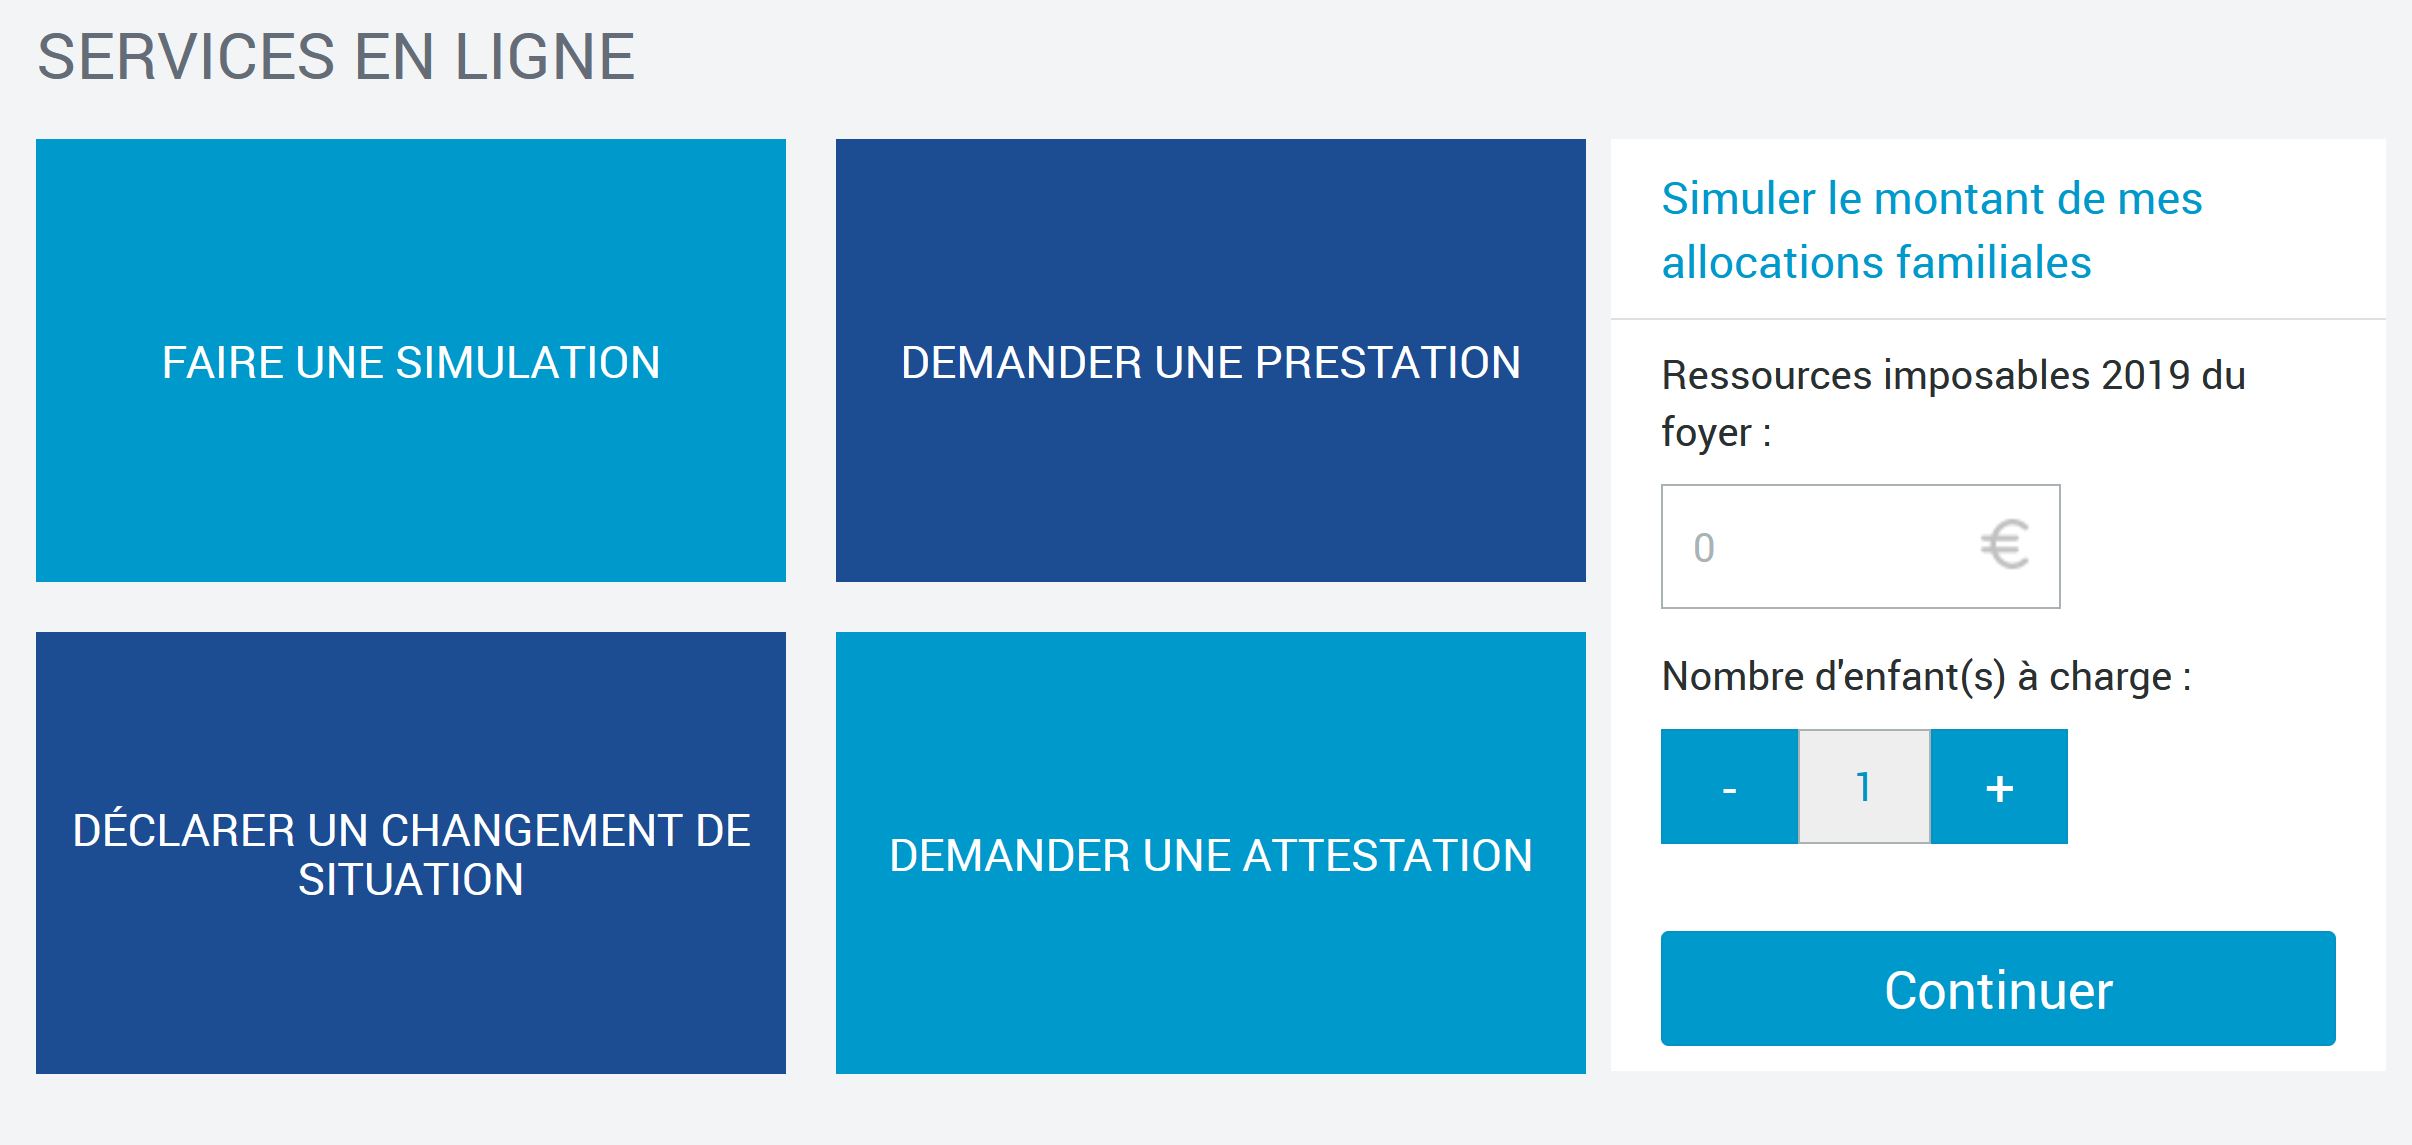Follow the Simuler le montant link
The width and height of the screenshot is (2412, 1145).
(x=1931, y=199)
